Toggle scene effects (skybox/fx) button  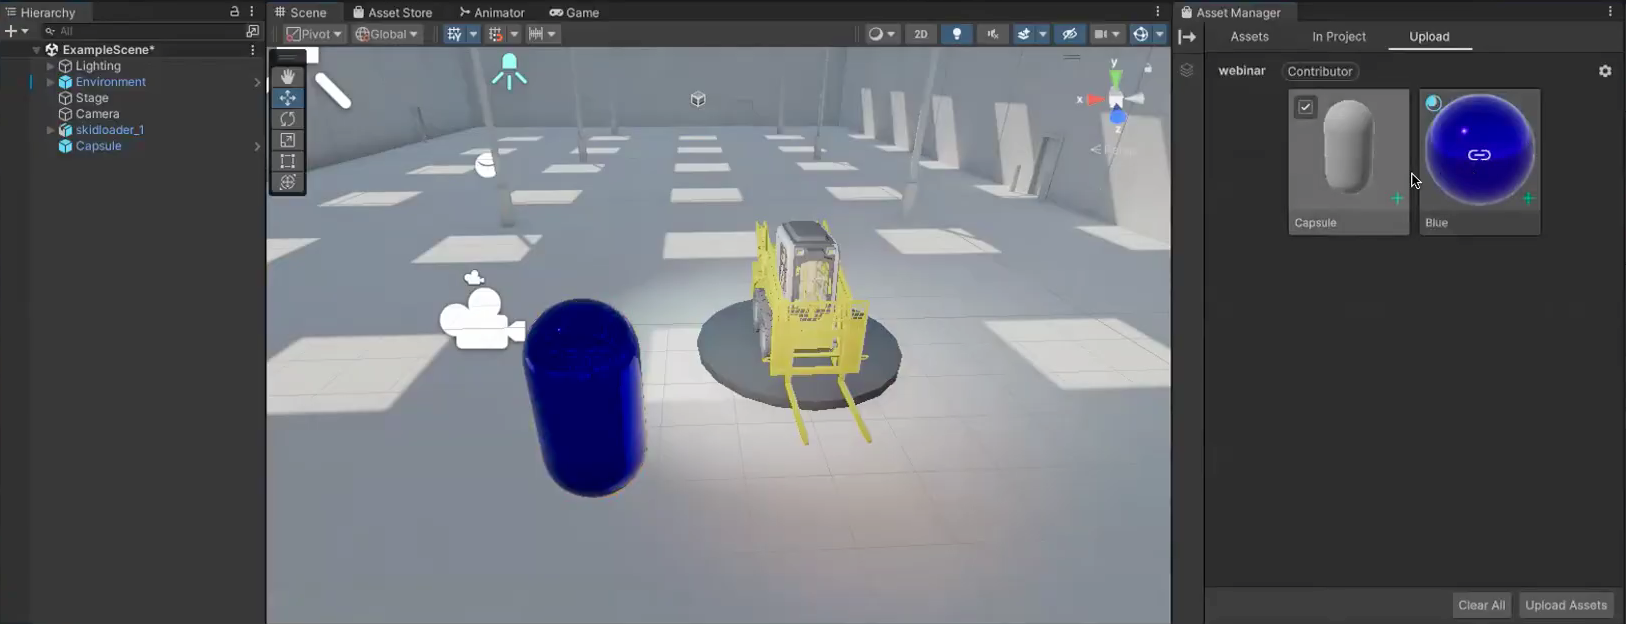point(1024,34)
